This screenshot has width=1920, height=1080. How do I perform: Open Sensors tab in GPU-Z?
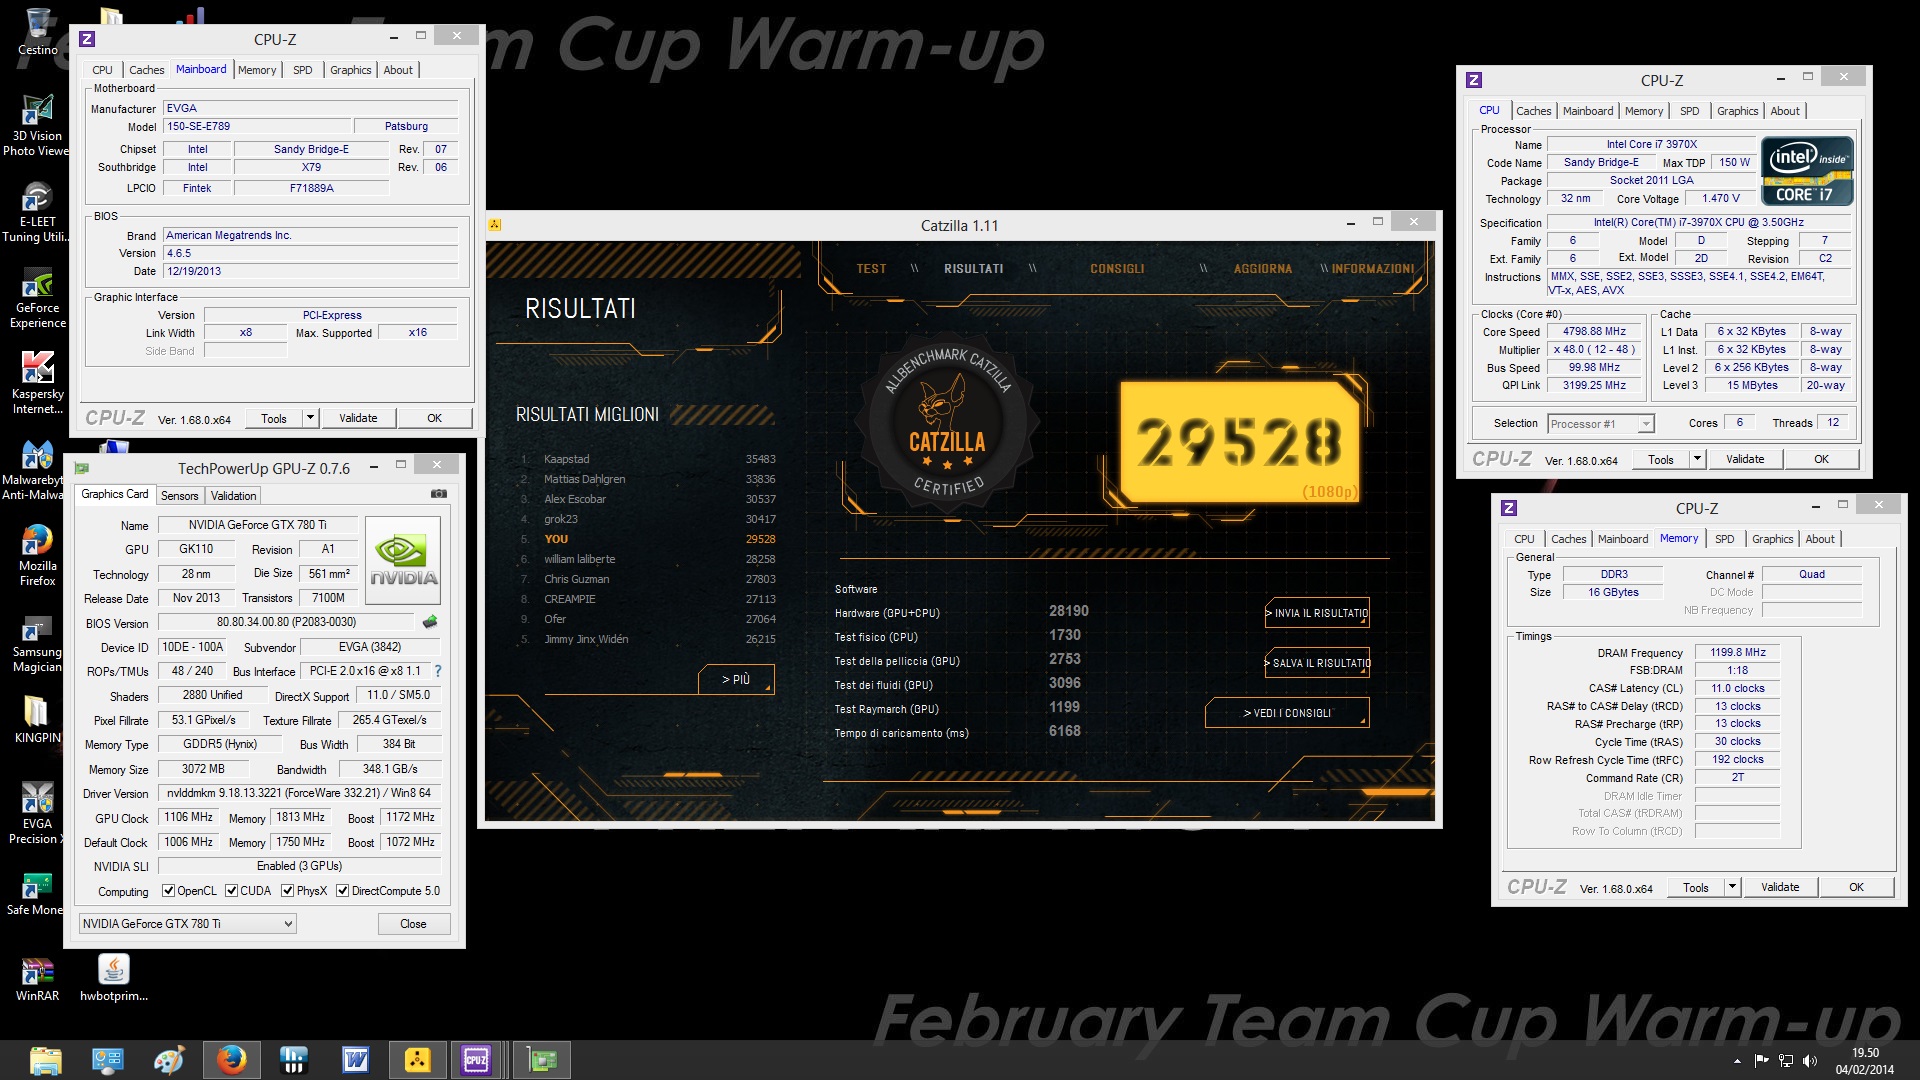(x=179, y=496)
